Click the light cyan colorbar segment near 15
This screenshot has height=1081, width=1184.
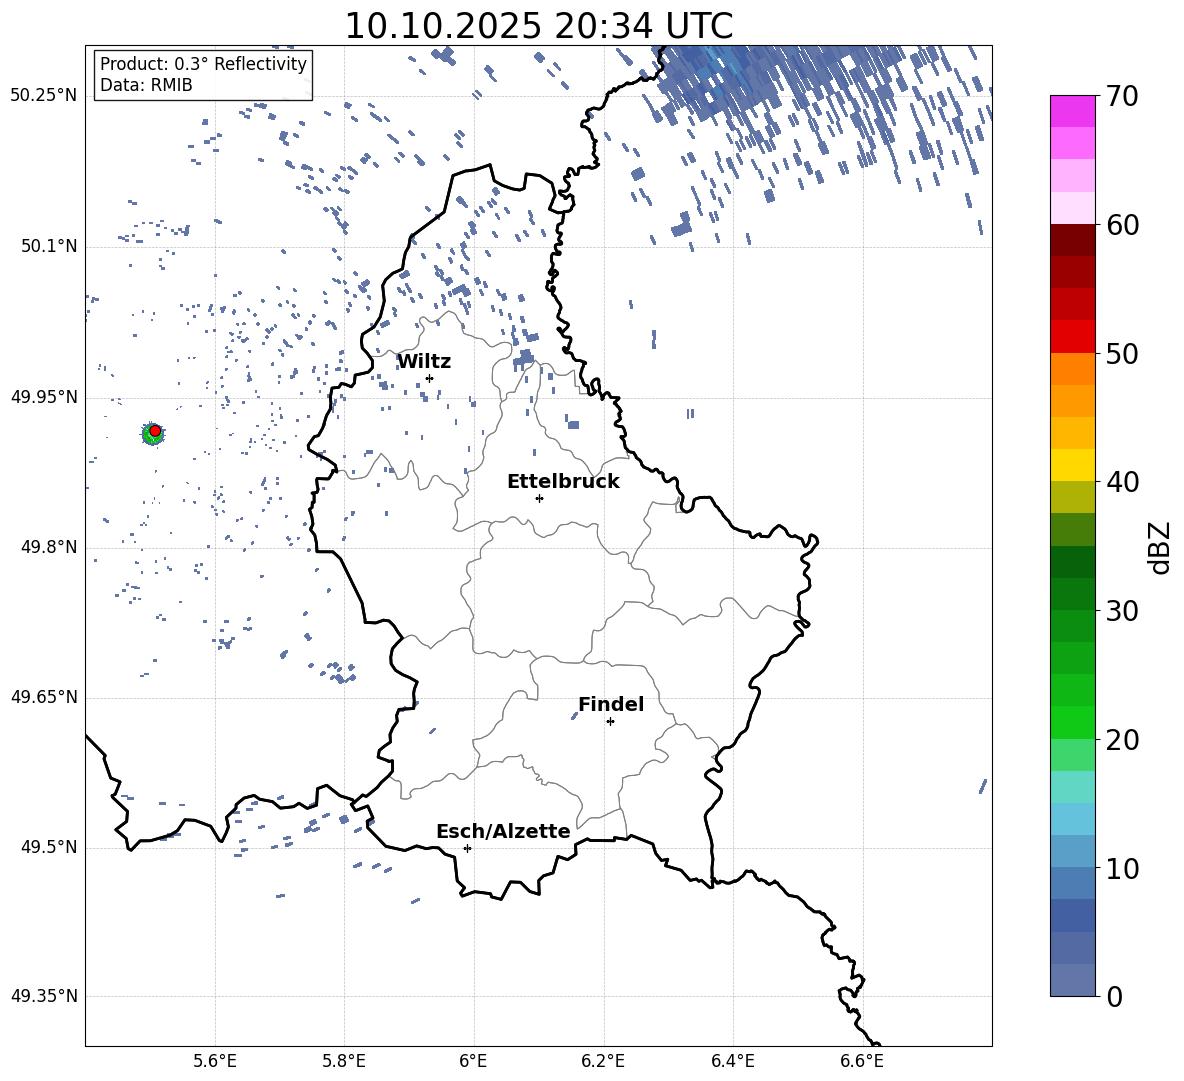tap(1072, 787)
